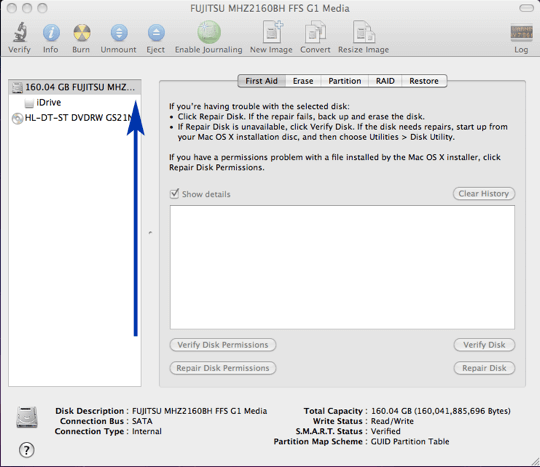Open the Log from the toolbar
Image resolution: width=540 pixels, height=467 pixels.
pyautogui.click(x=521, y=33)
